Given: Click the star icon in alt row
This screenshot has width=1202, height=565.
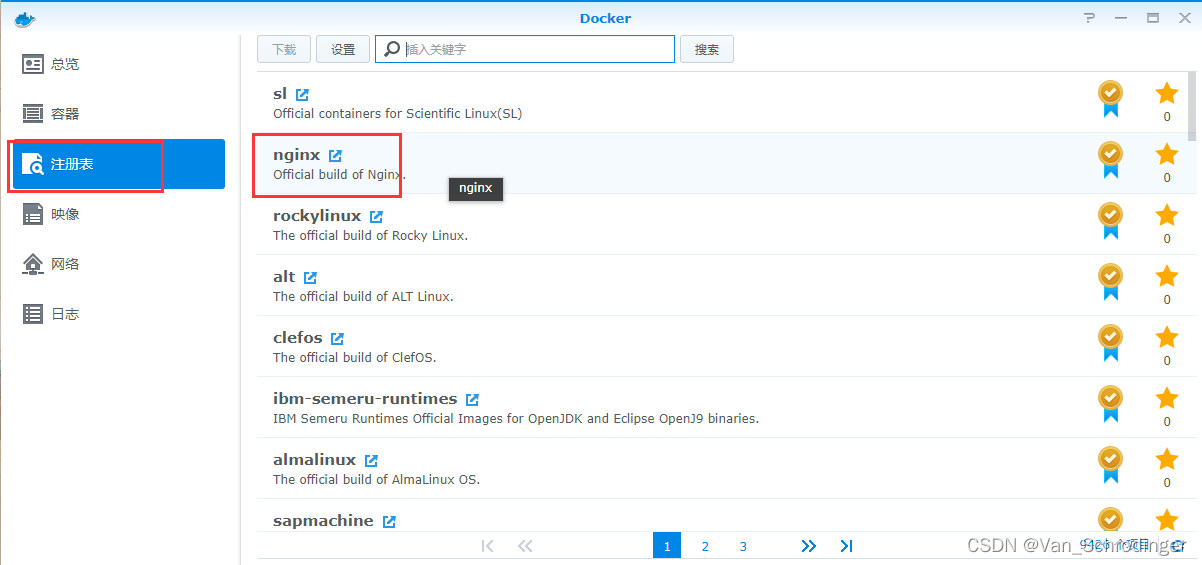Looking at the screenshot, I should coord(1167,277).
